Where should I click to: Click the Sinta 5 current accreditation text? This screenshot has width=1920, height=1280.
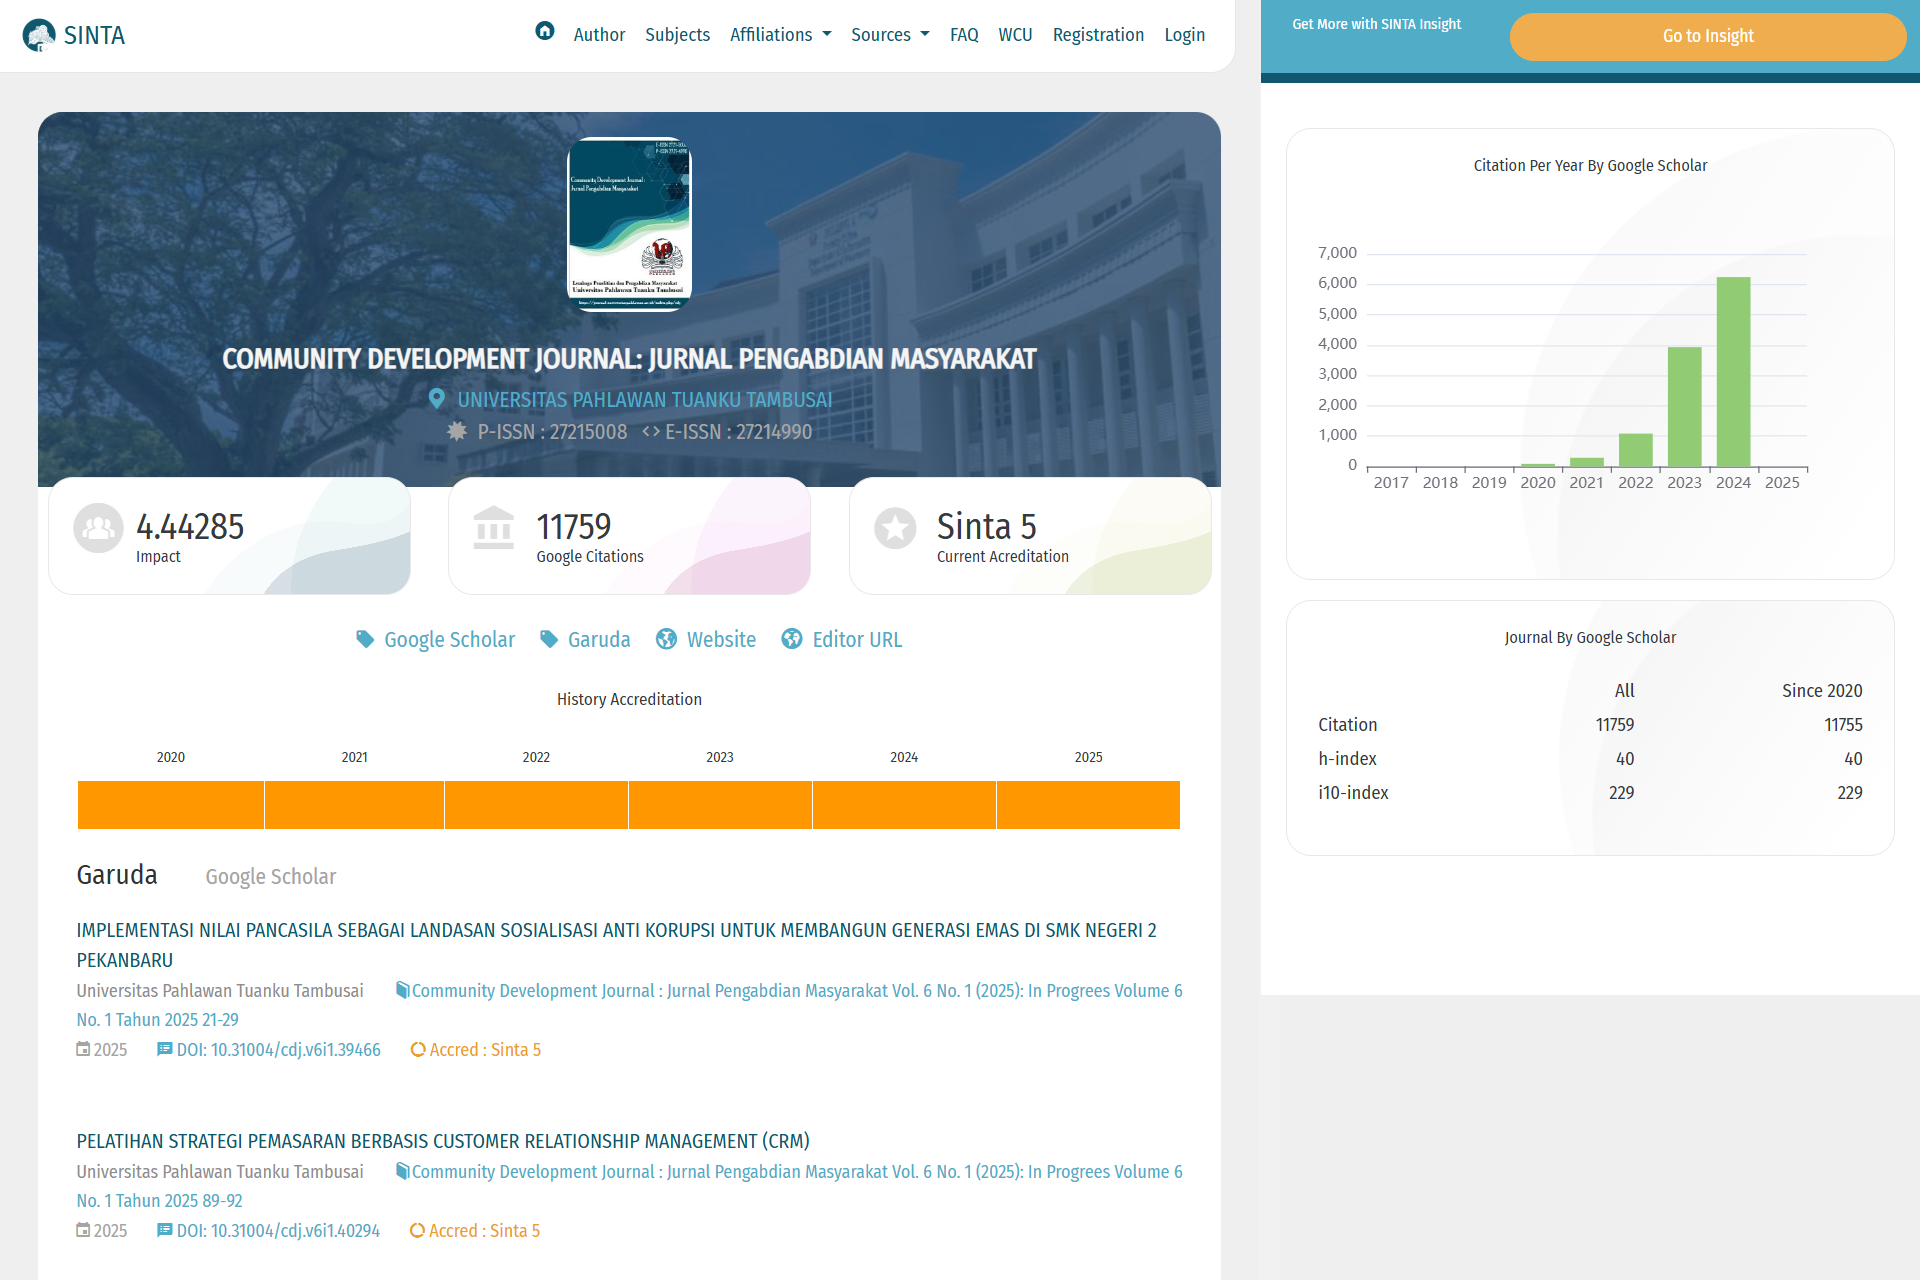(986, 526)
